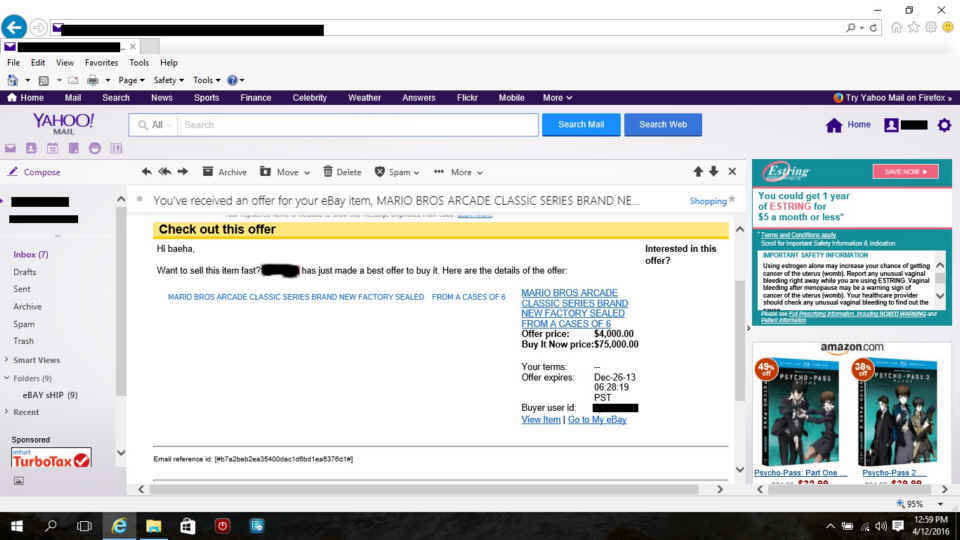Image resolution: width=960 pixels, height=540 pixels.
Task: Delete the current email
Action: [x=342, y=172]
